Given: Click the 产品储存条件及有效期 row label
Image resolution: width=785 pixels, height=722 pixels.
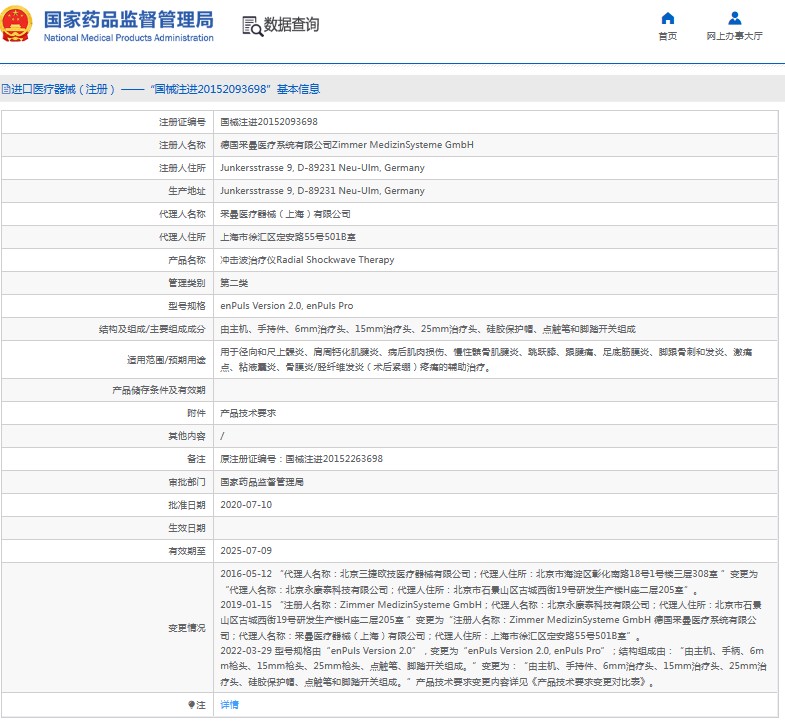Looking at the screenshot, I should point(159,390).
